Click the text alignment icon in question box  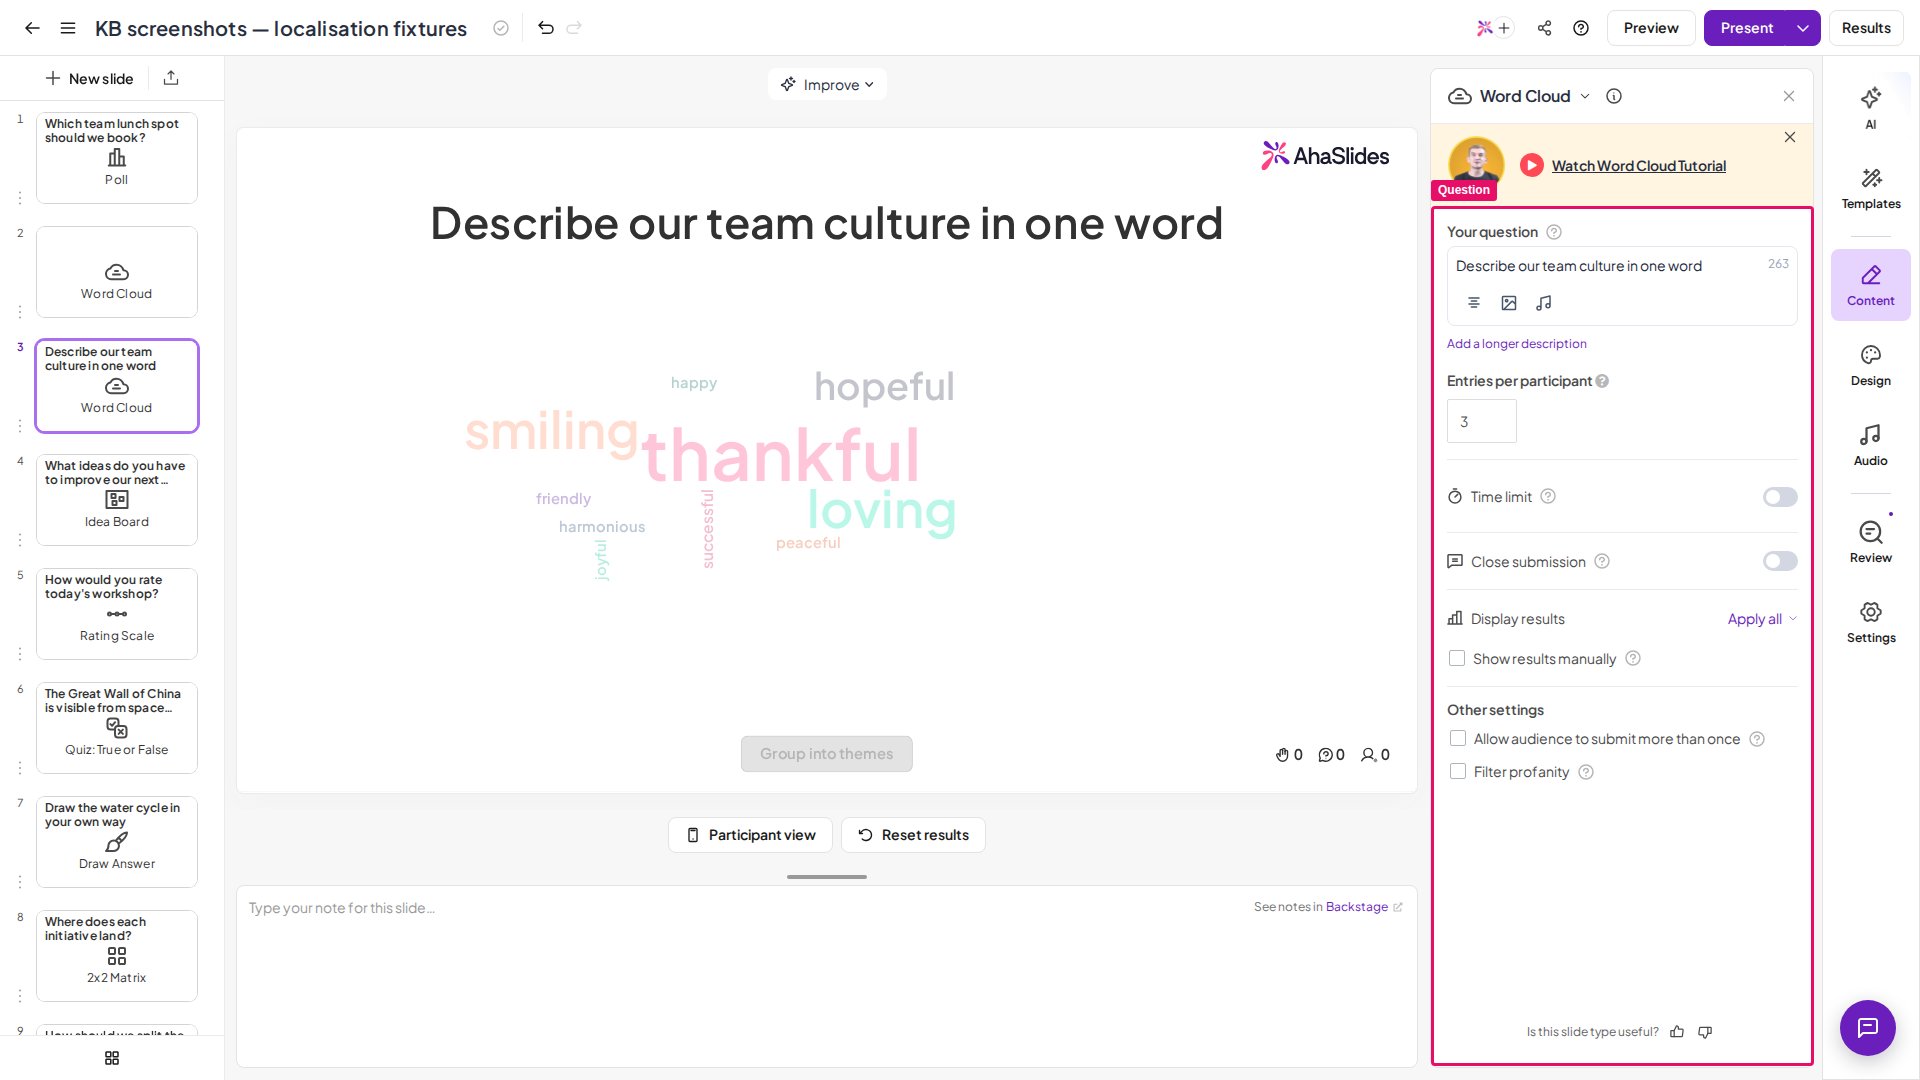click(x=1474, y=303)
